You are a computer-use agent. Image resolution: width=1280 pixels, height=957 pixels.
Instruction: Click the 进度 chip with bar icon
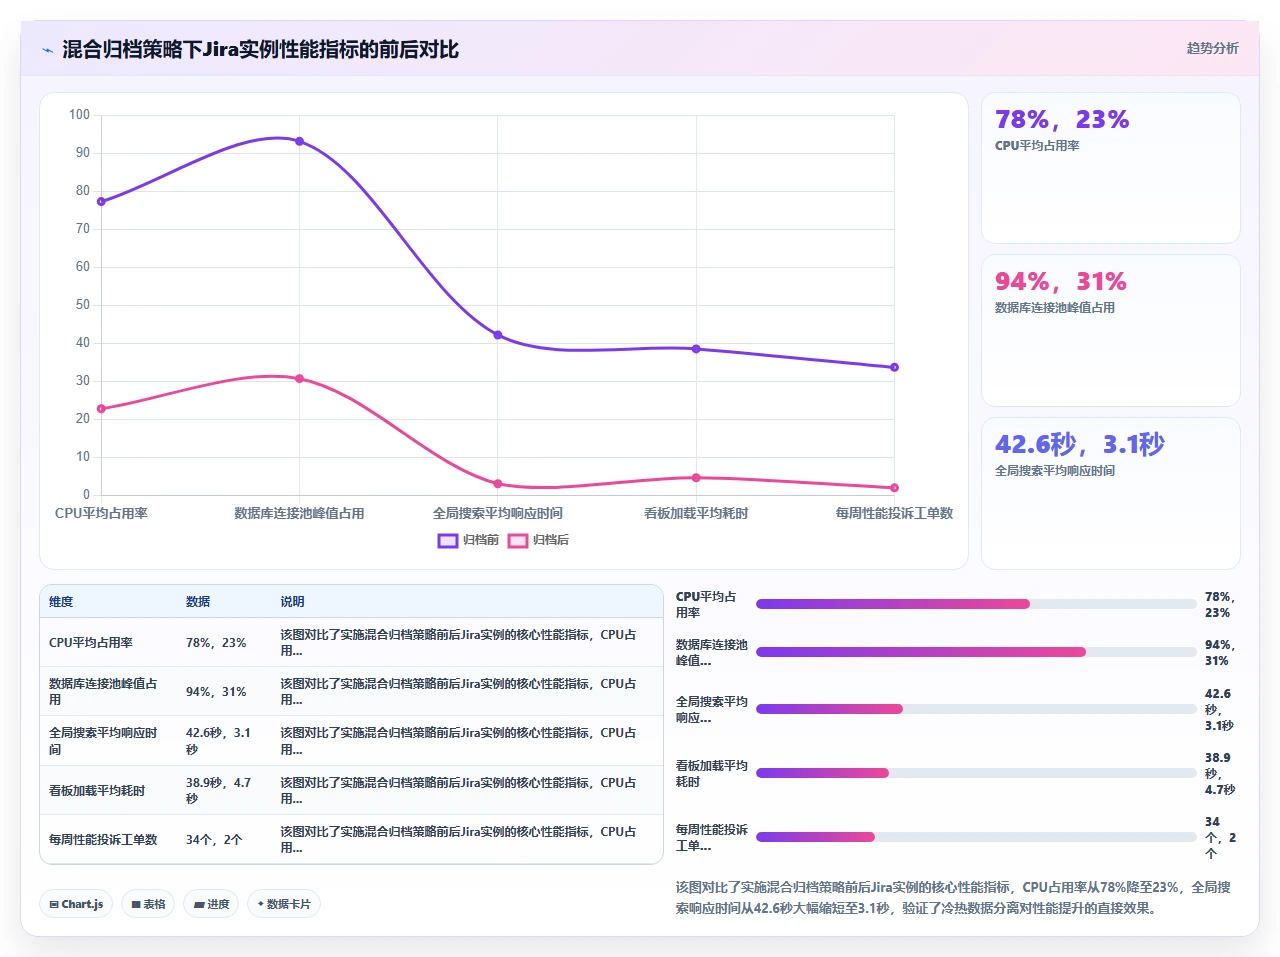click(211, 904)
